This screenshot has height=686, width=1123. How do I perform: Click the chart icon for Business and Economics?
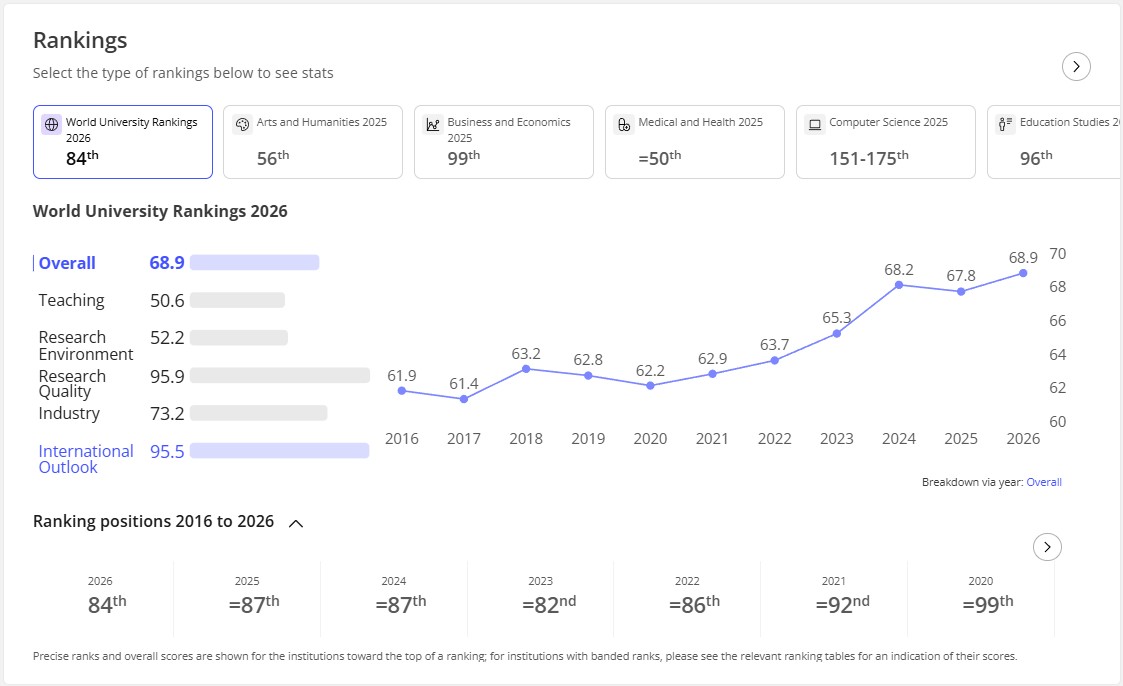433,125
